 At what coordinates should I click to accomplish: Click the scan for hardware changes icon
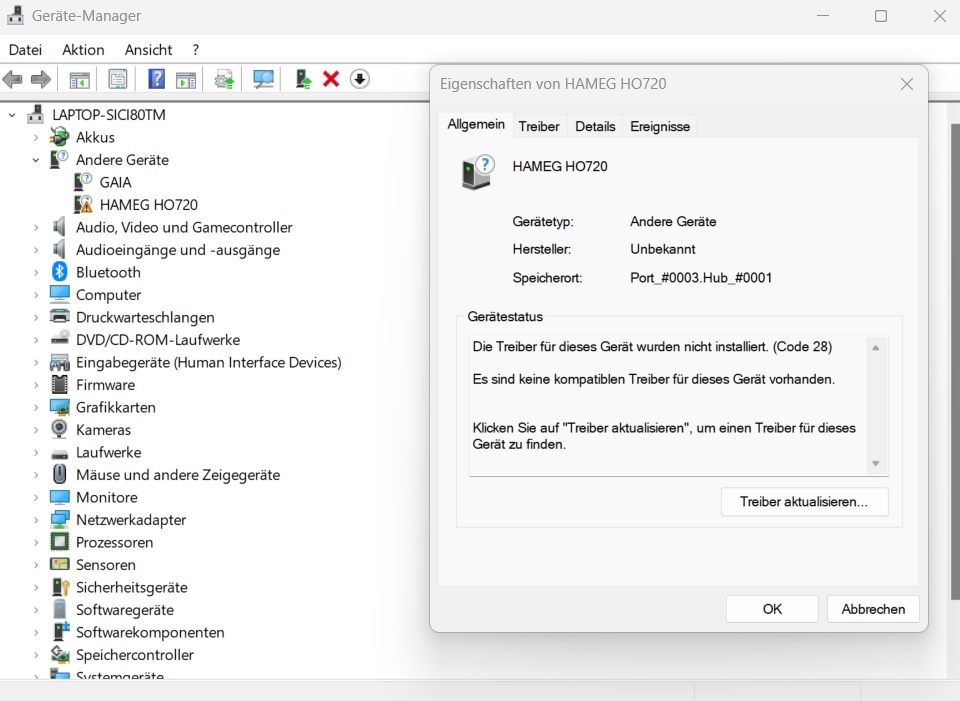click(x=264, y=79)
